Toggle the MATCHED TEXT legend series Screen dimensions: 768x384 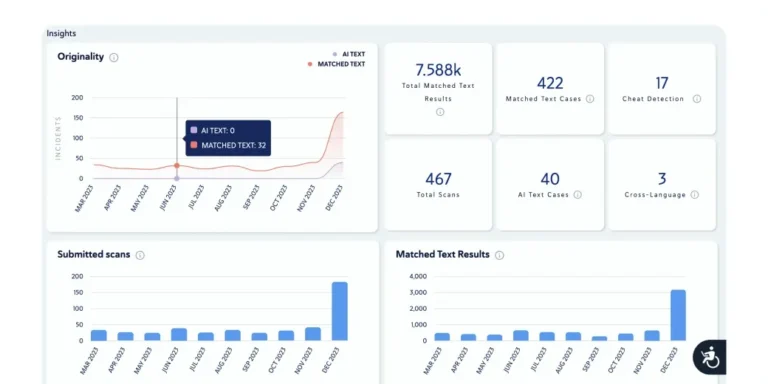[x=336, y=64]
